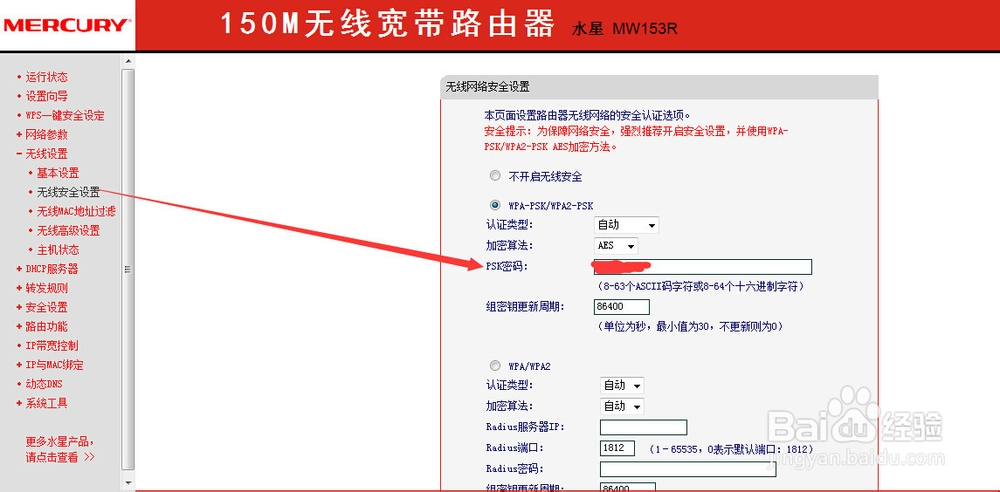Image resolution: width=1000 pixels, height=492 pixels.
Task: Expand 安全设置 menu
Action: [46, 307]
